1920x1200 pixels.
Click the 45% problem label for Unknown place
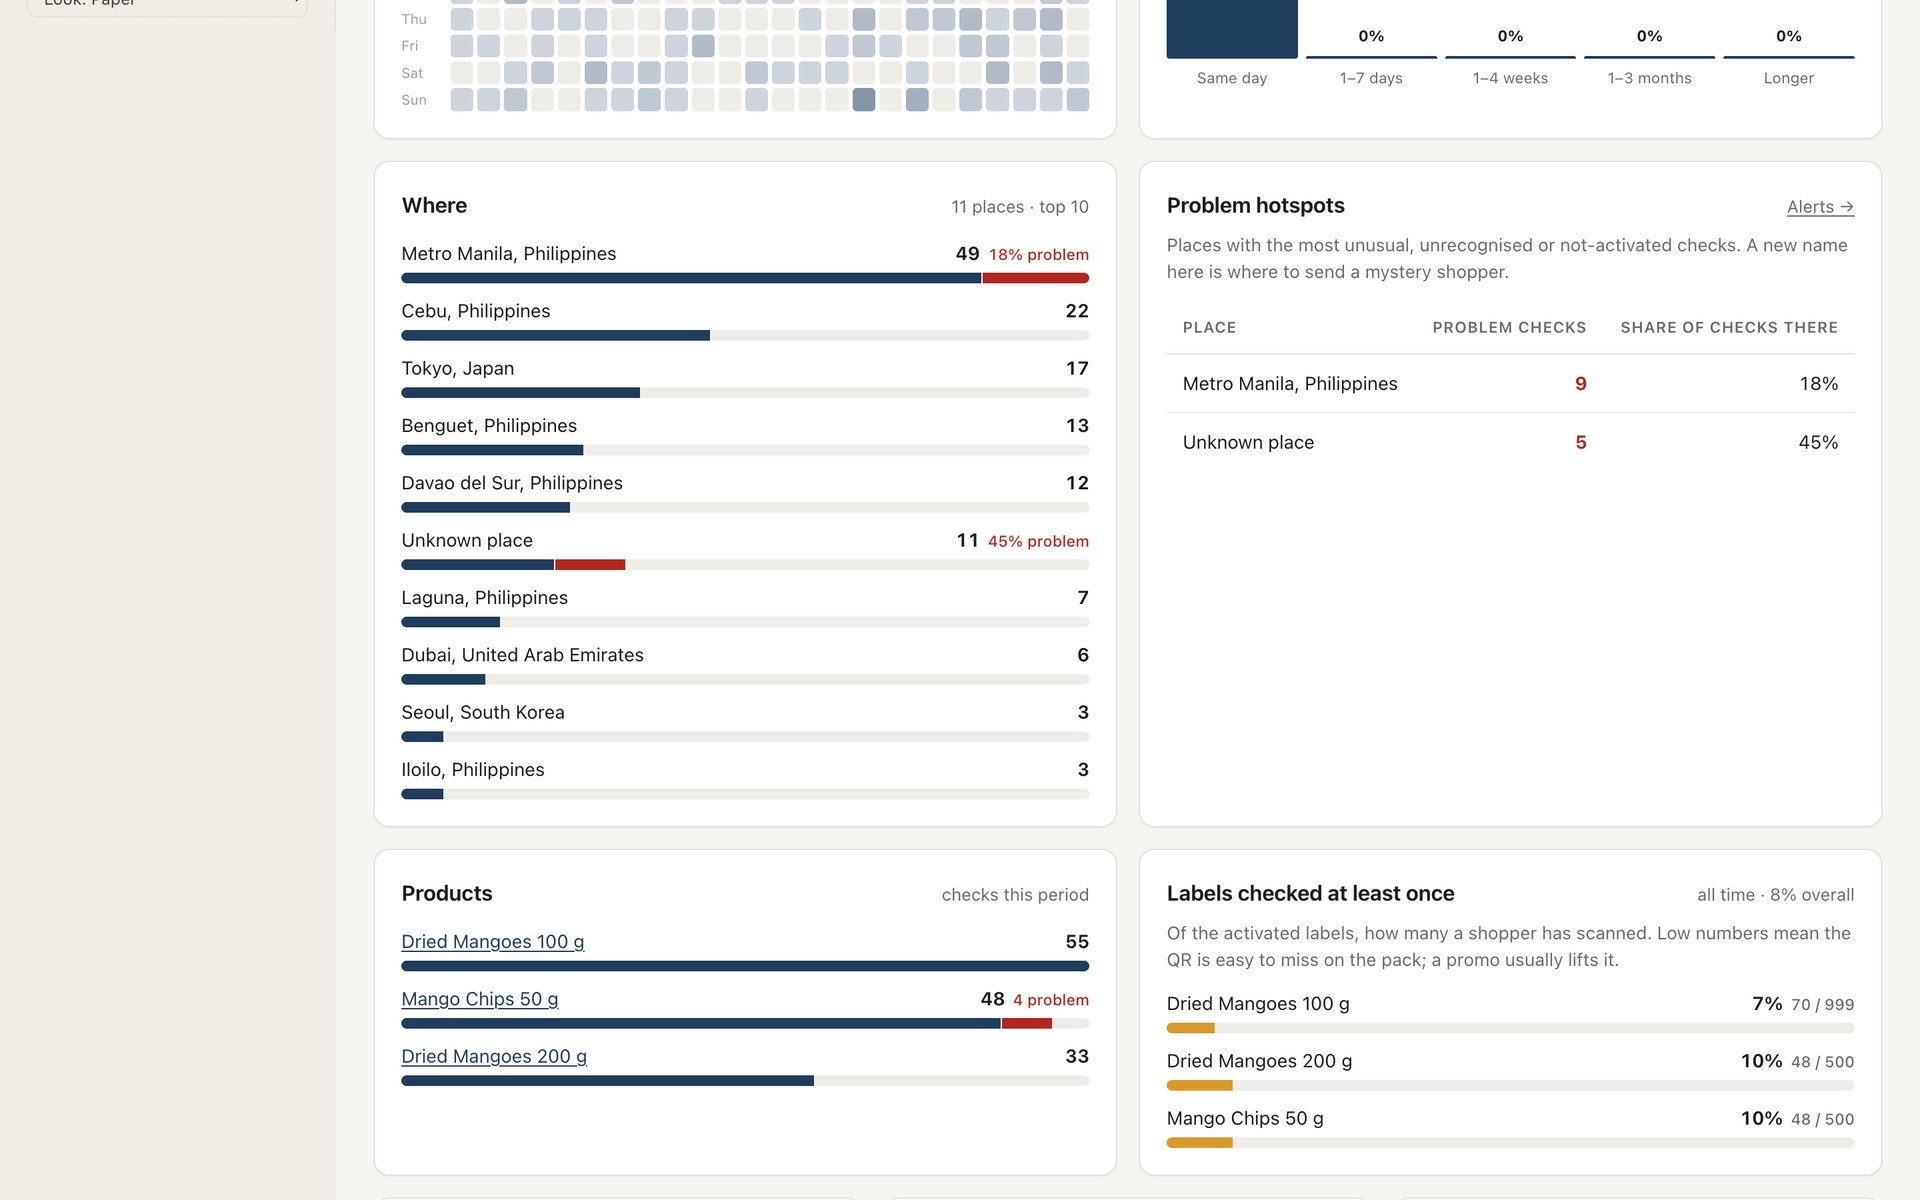1038,541
